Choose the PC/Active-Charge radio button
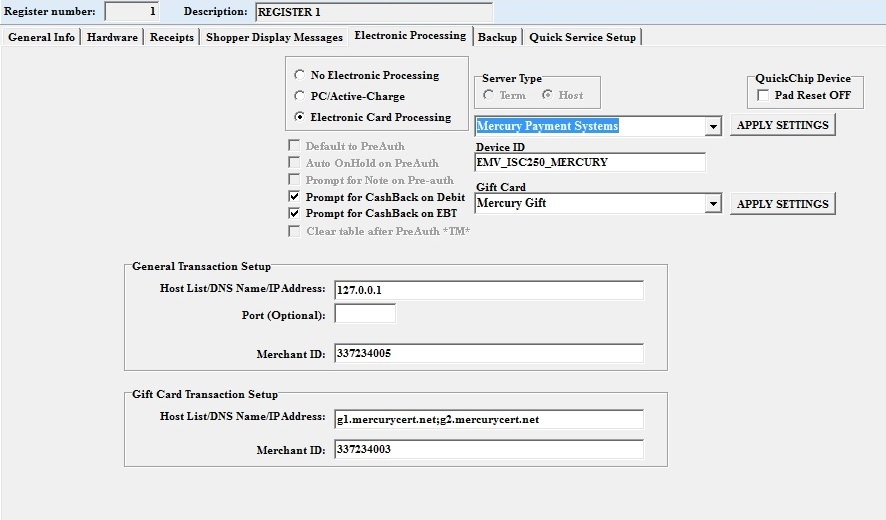The width and height of the screenshot is (886, 520). pyautogui.click(x=300, y=96)
